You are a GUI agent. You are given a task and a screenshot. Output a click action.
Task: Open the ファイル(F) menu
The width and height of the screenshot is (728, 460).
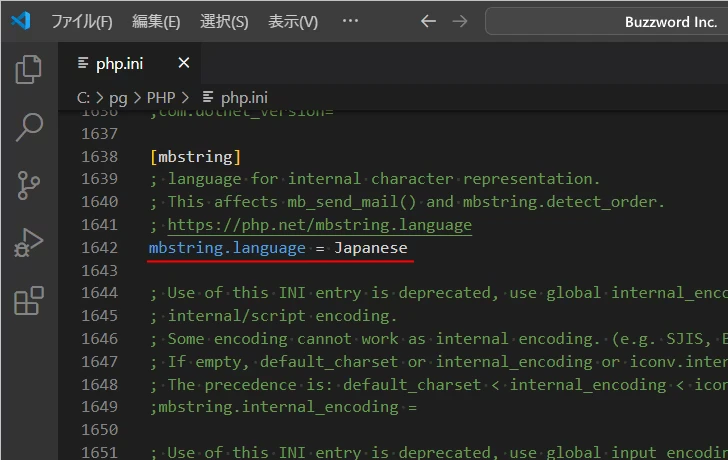point(82,21)
